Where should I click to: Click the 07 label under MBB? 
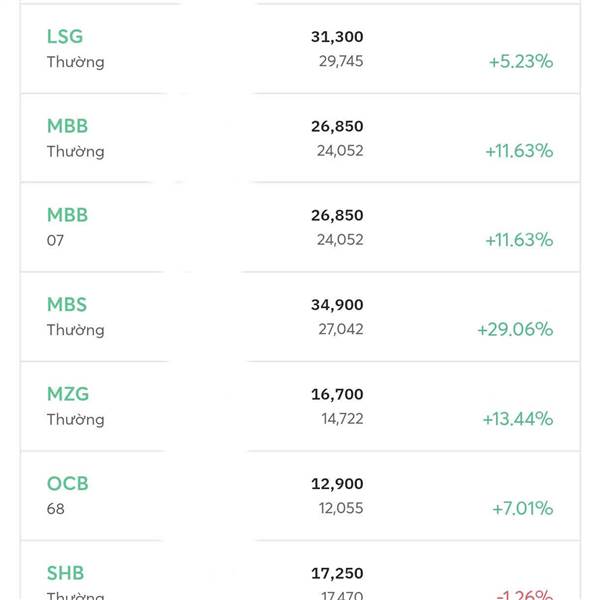tap(55, 241)
